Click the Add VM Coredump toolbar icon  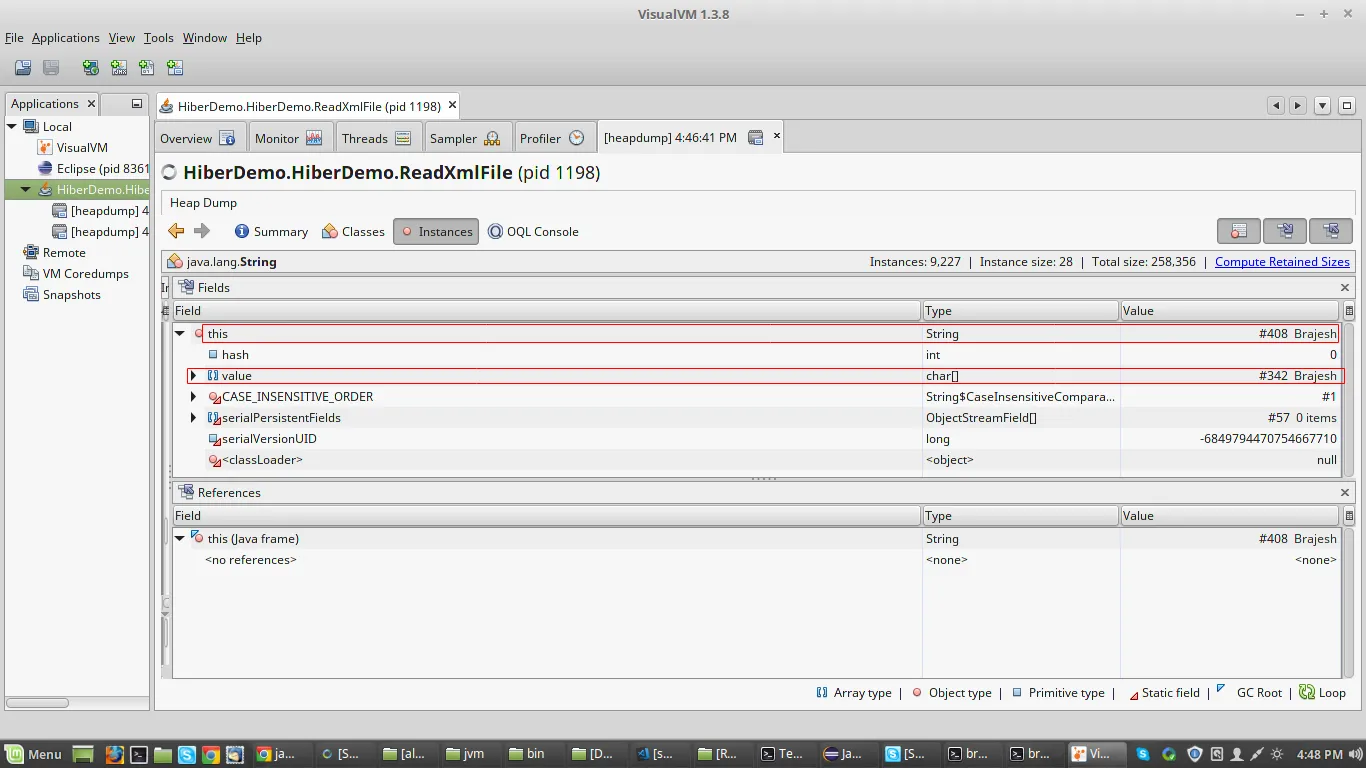[147, 68]
